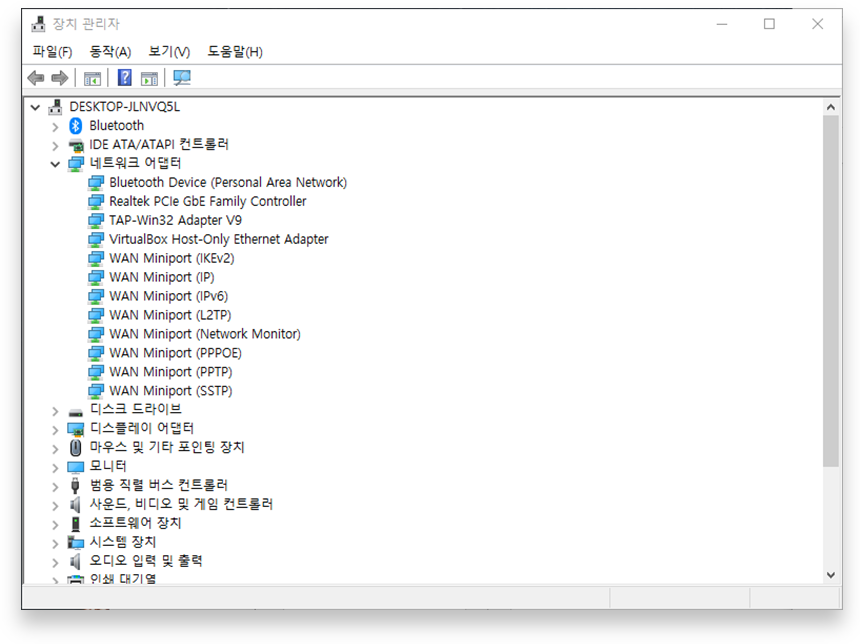Click the 모니터 monitor icon
The height and width of the screenshot is (644, 860).
[76, 467]
